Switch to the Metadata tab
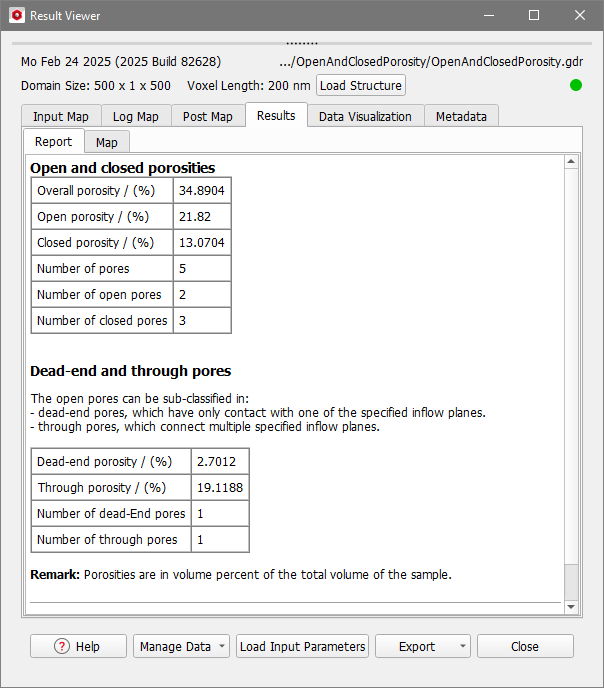Viewport: 604px width, 688px height. pyautogui.click(x=461, y=116)
